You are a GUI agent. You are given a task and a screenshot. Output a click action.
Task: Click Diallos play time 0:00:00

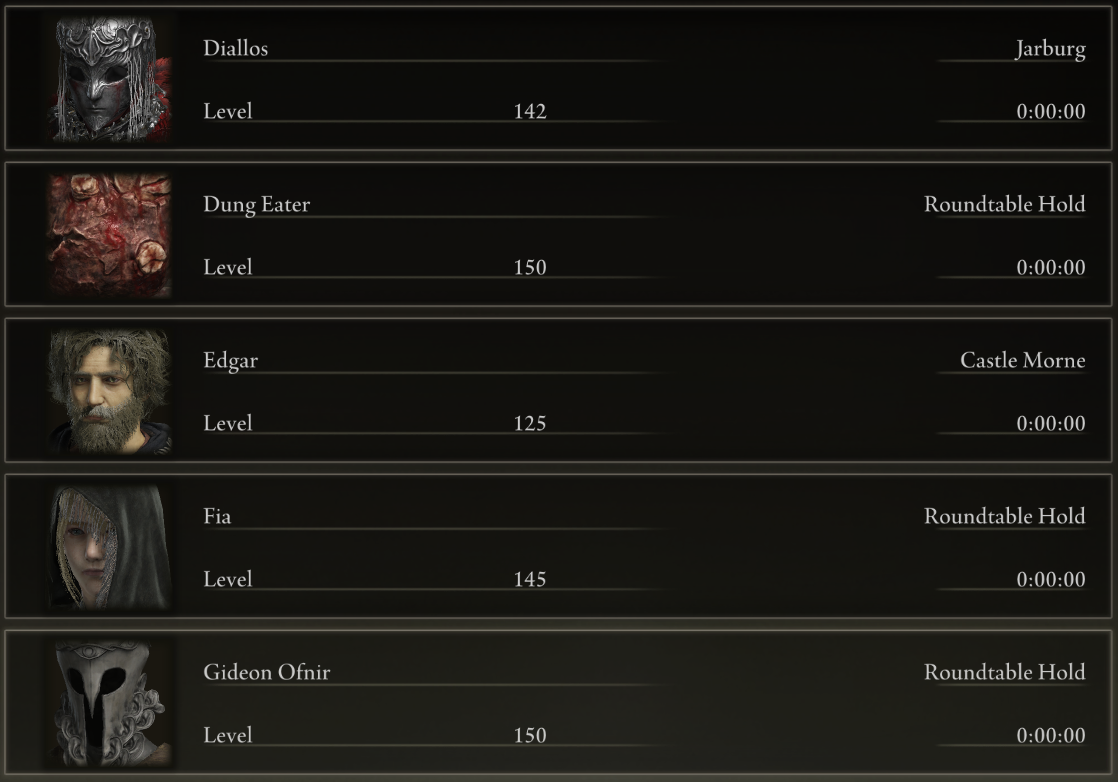[x=1051, y=111]
